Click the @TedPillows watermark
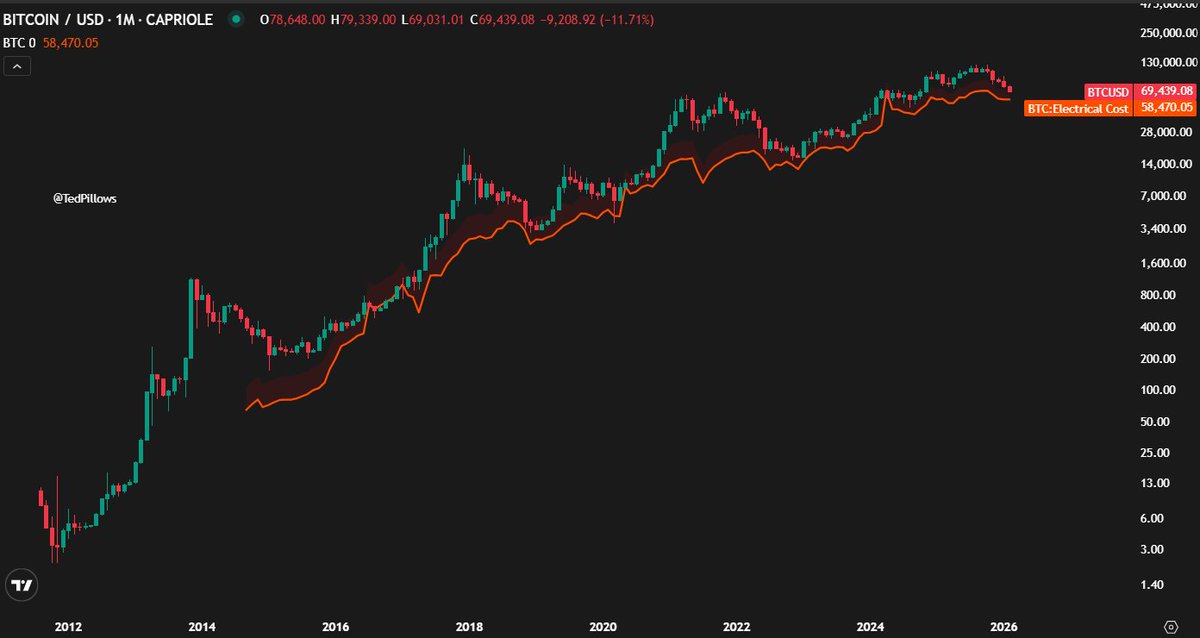The width and height of the screenshot is (1200, 638). (x=85, y=198)
